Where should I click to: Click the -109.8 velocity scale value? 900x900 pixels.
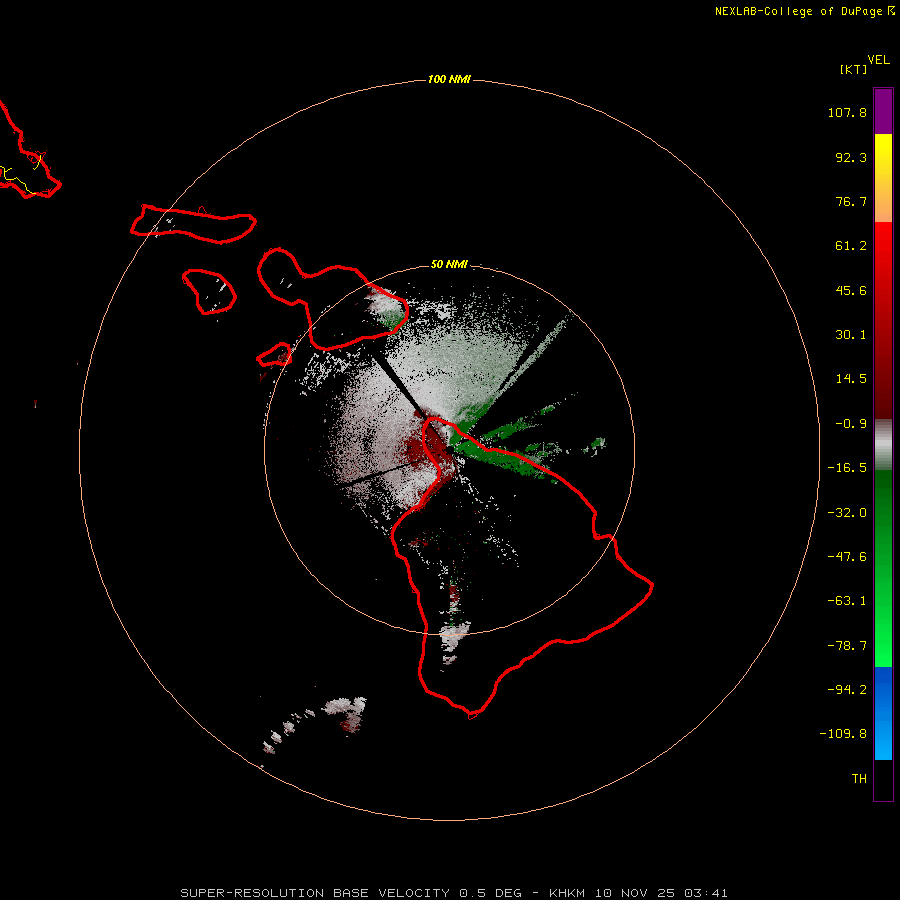pyautogui.click(x=843, y=734)
